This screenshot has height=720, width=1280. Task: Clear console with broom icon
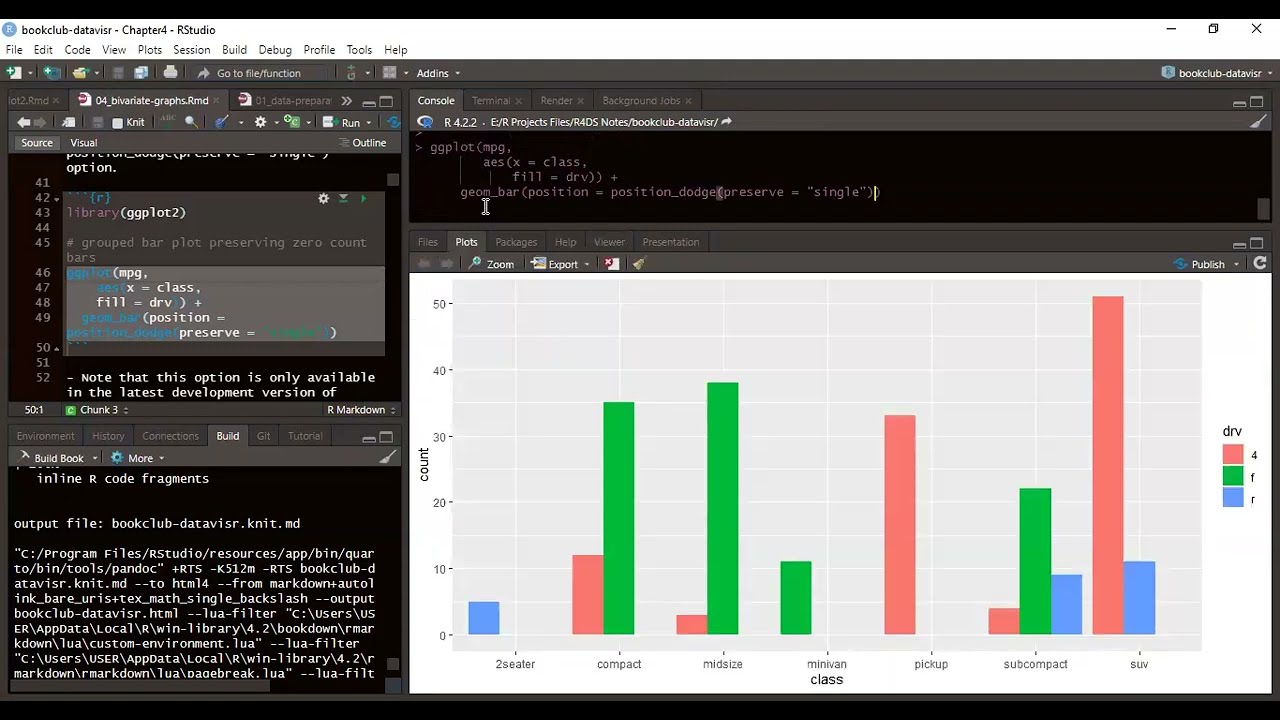(x=1258, y=122)
